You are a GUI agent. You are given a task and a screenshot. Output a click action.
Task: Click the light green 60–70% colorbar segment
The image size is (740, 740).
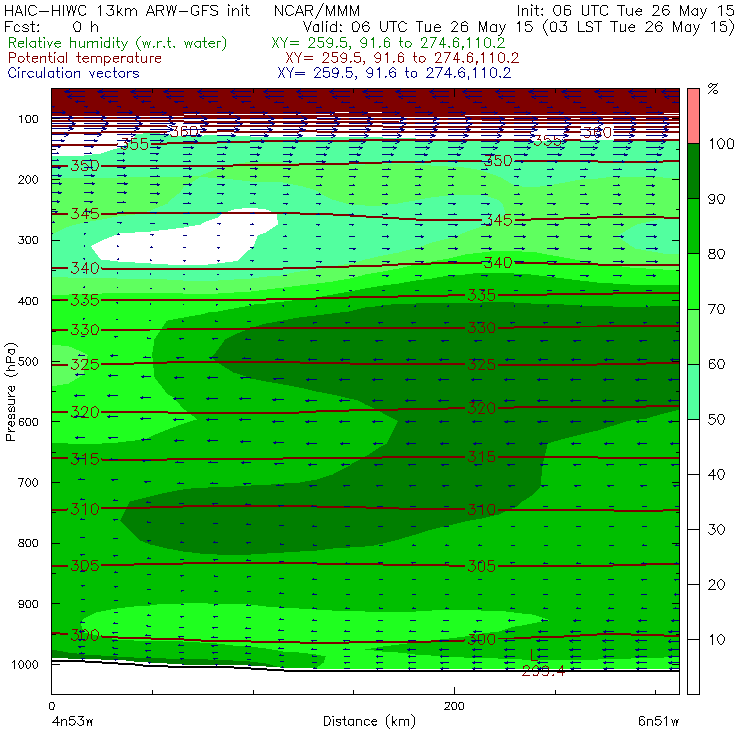click(693, 336)
